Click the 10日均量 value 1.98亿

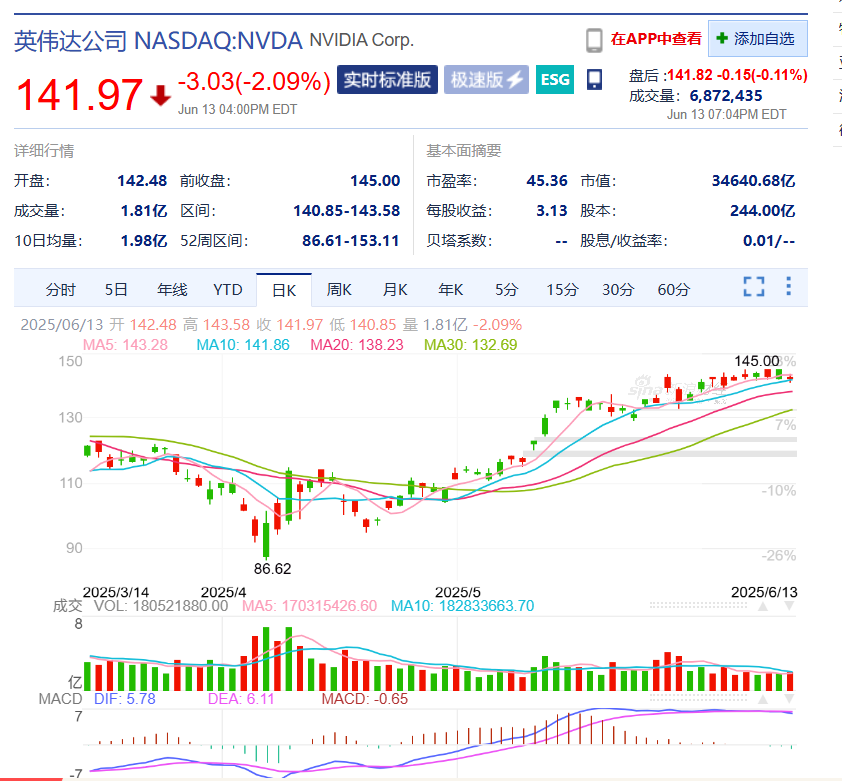[144, 241]
